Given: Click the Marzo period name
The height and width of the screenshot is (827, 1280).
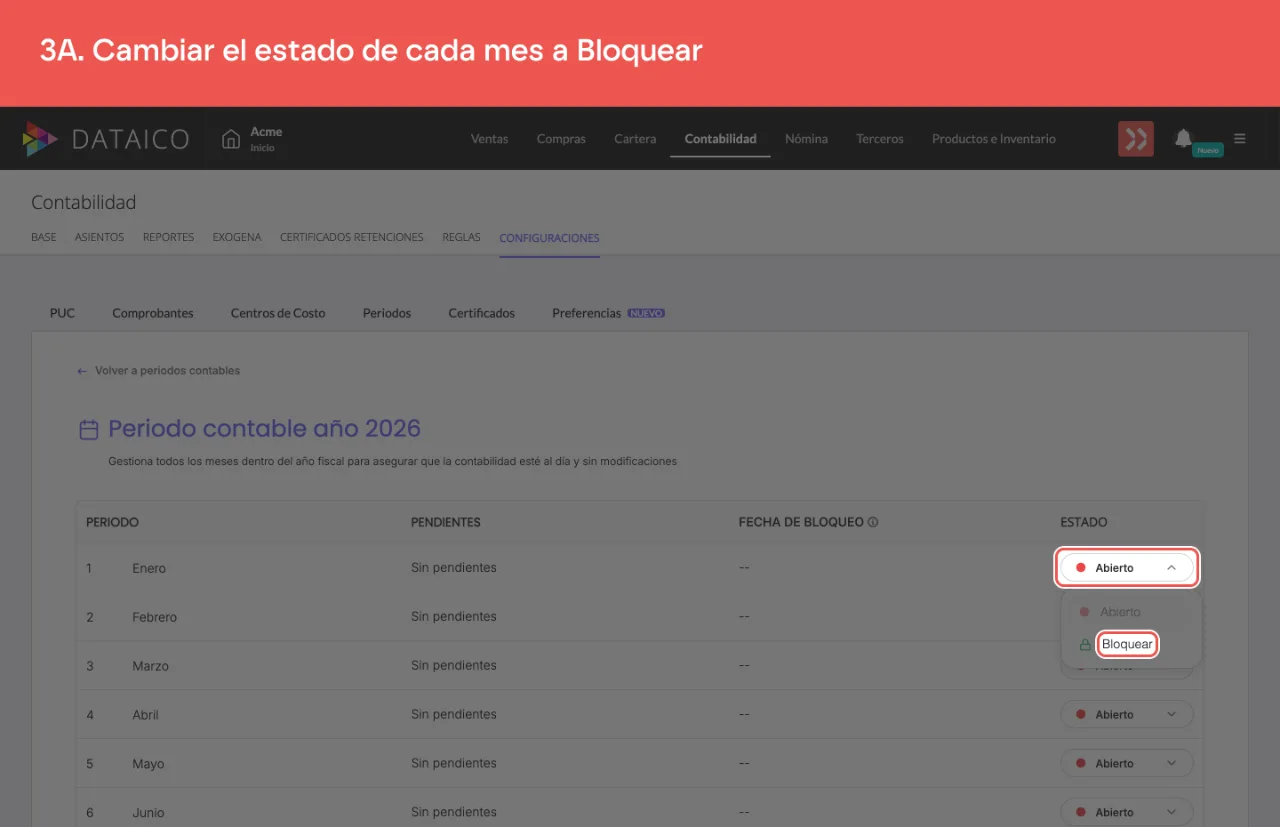Looking at the screenshot, I should tap(150, 666).
